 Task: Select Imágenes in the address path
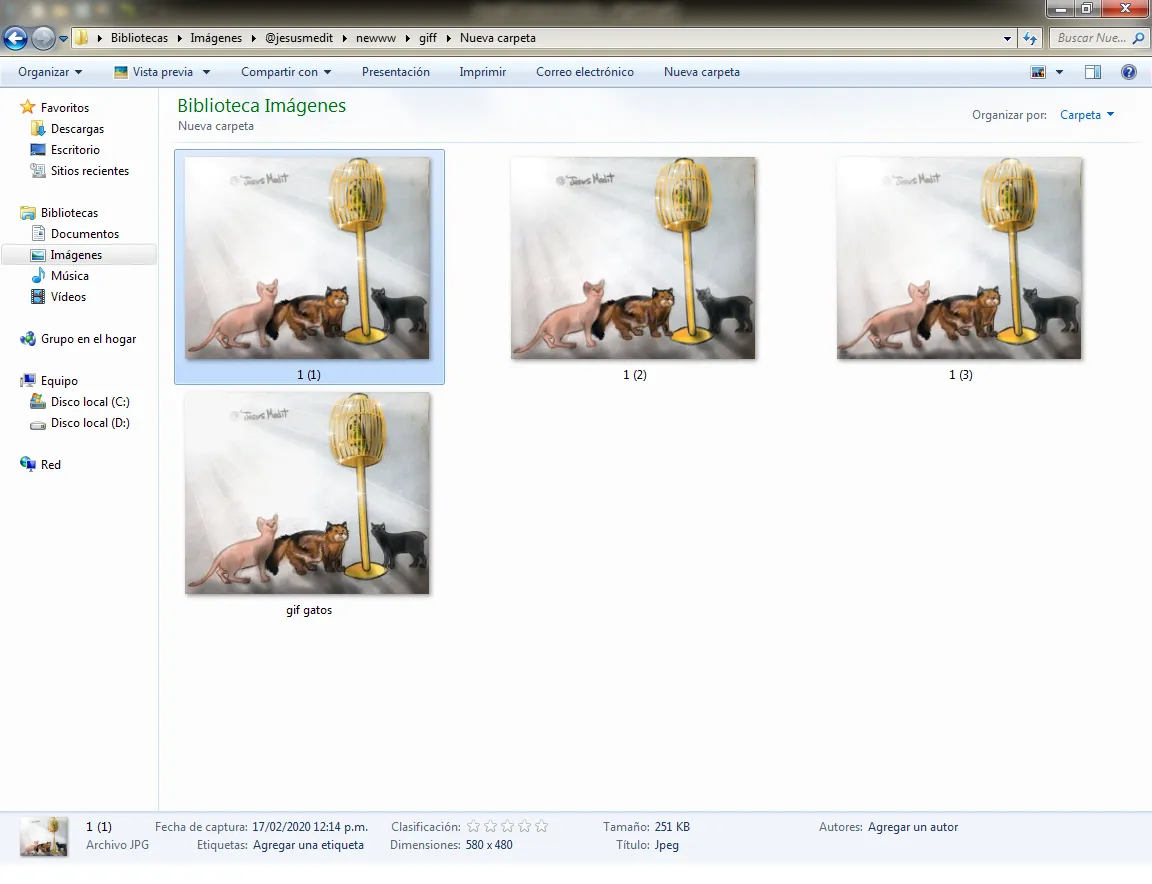click(216, 38)
